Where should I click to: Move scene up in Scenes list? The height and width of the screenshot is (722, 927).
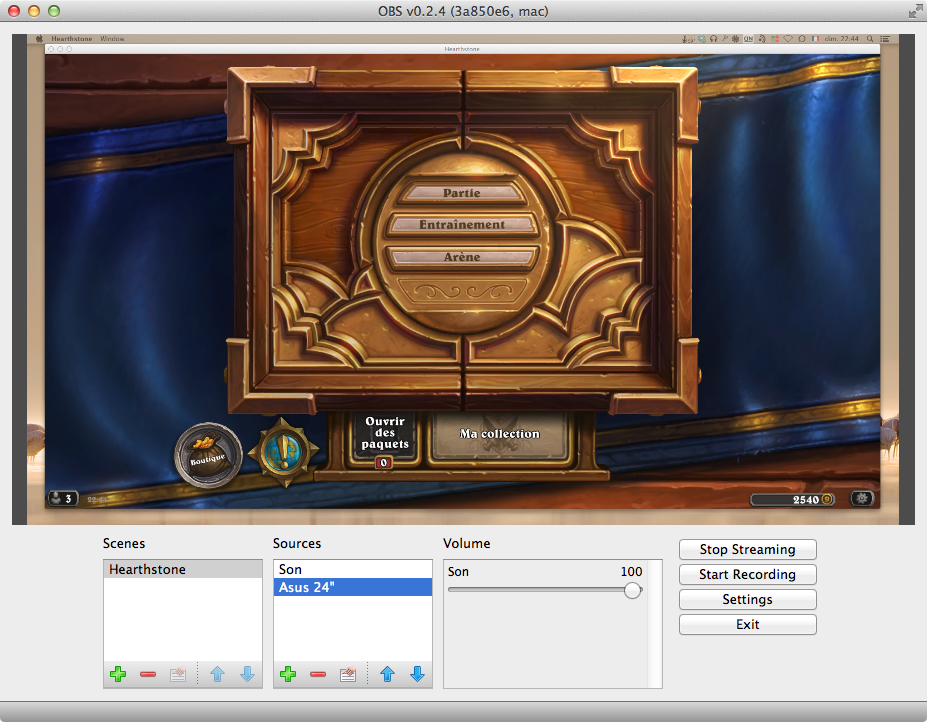tap(218, 674)
